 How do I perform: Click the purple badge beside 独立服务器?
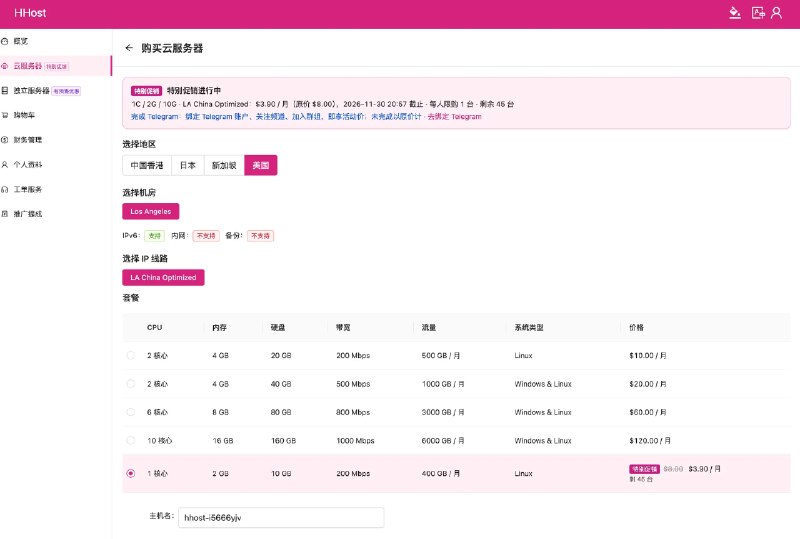pyautogui.click(x=66, y=91)
